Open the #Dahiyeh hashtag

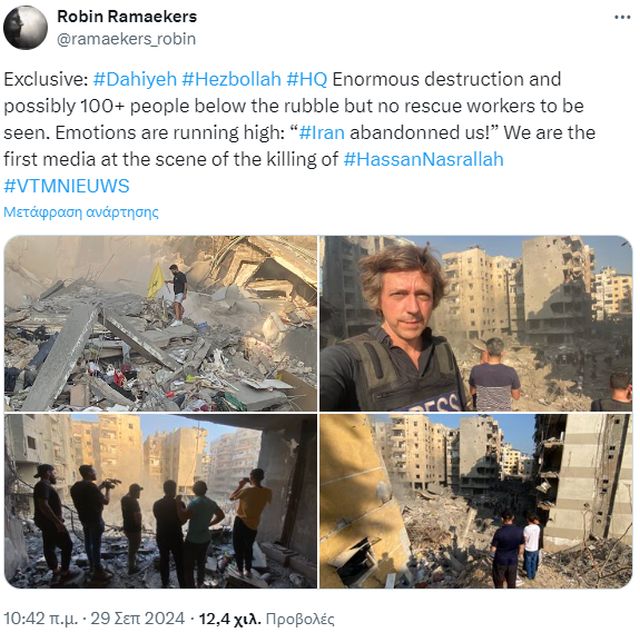(x=135, y=79)
